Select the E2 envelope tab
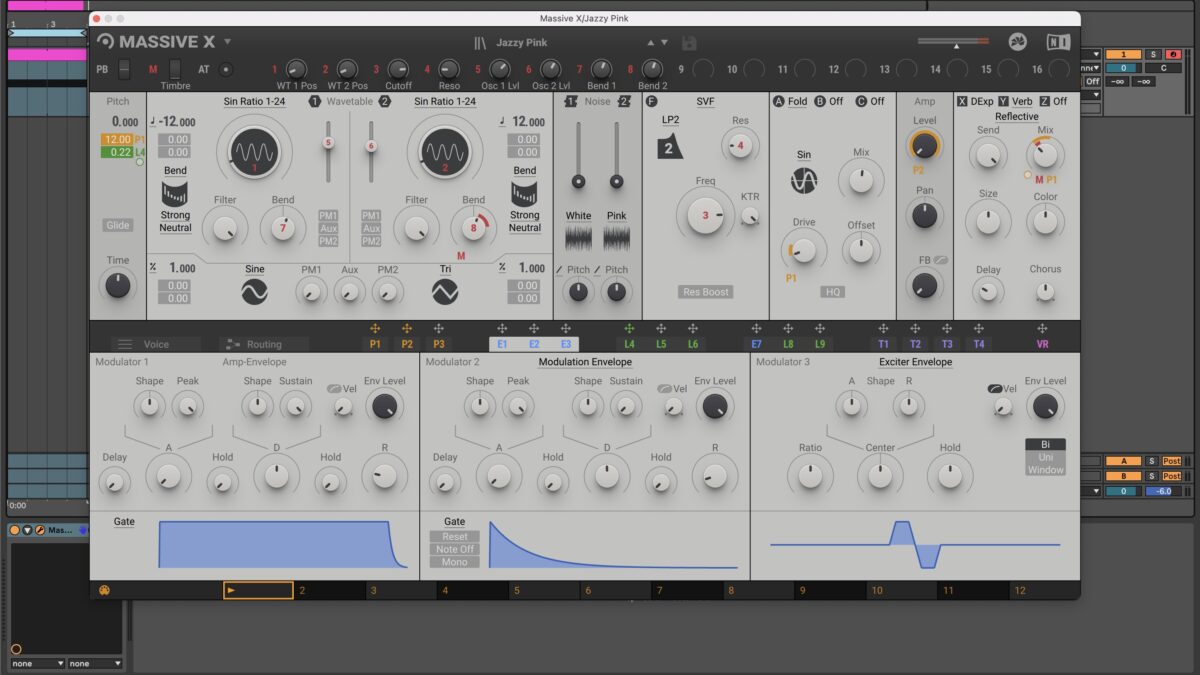The image size is (1200, 675). point(534,344)
